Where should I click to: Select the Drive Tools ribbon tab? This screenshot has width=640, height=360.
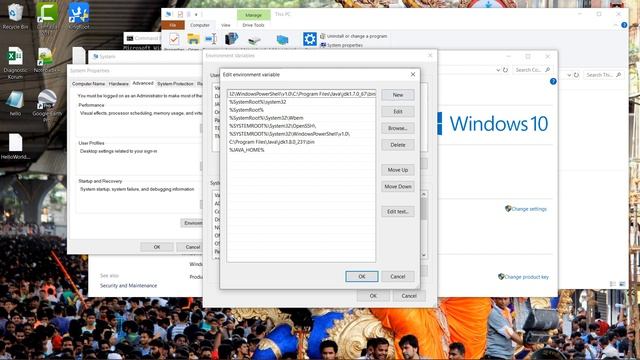pyautogui.click(x=253, y=25)
